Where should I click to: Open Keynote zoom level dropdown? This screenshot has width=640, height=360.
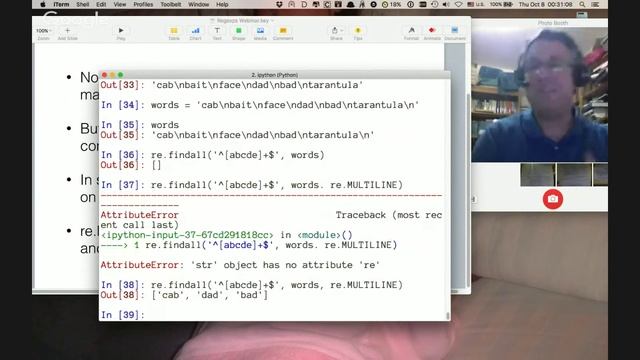(x=43, y=31)
